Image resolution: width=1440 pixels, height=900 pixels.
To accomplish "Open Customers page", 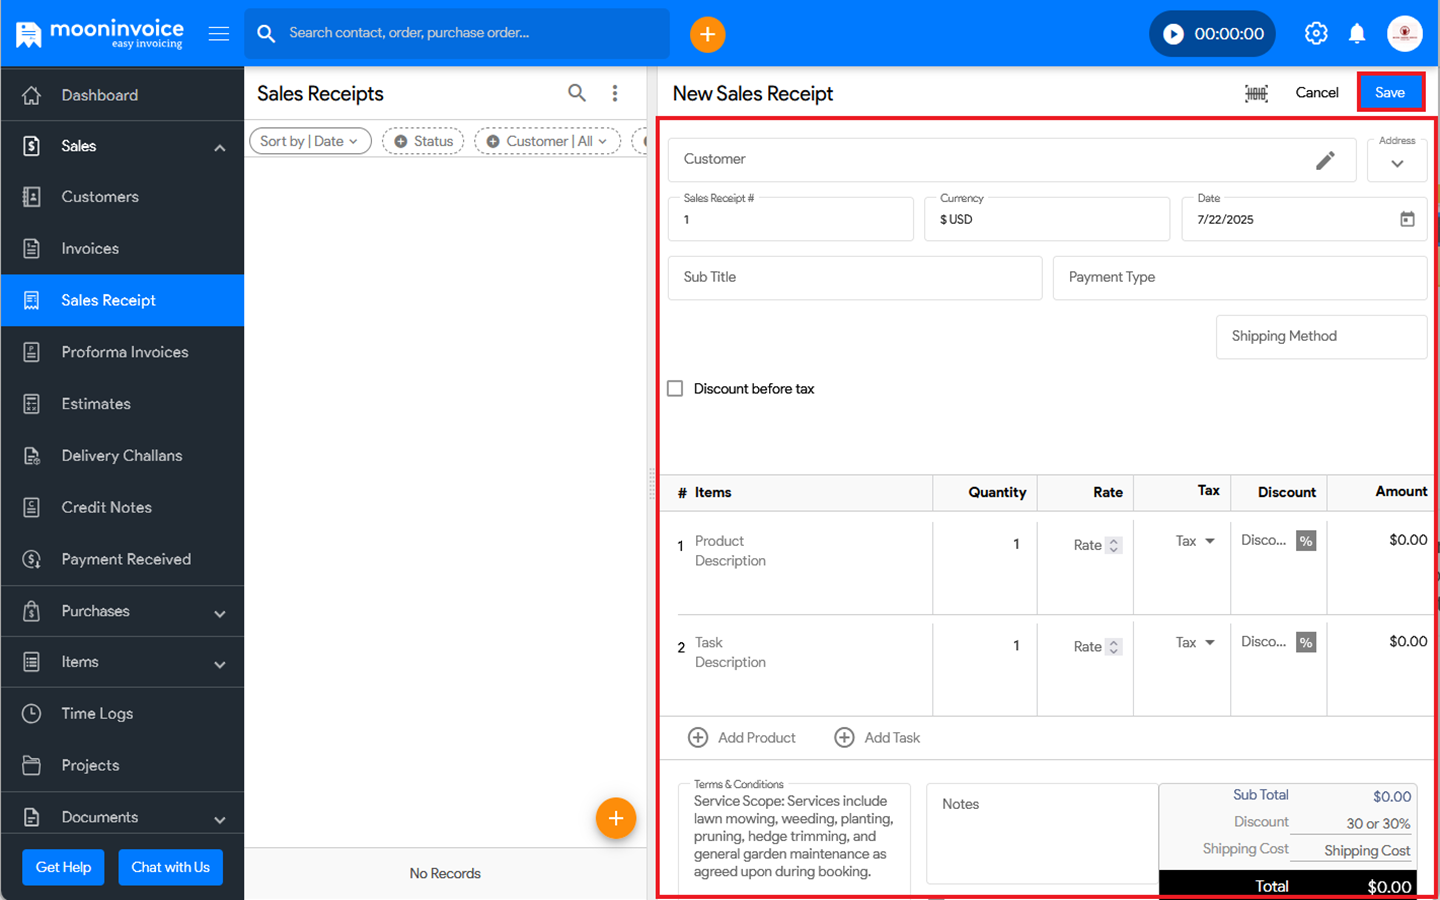I will (122, 197).
